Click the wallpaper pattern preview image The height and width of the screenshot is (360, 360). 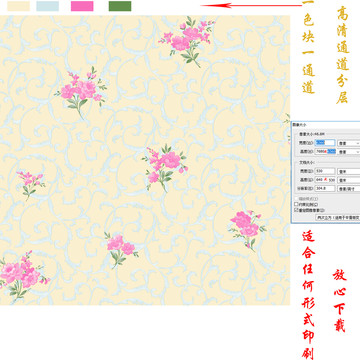[x=145, y=160]
